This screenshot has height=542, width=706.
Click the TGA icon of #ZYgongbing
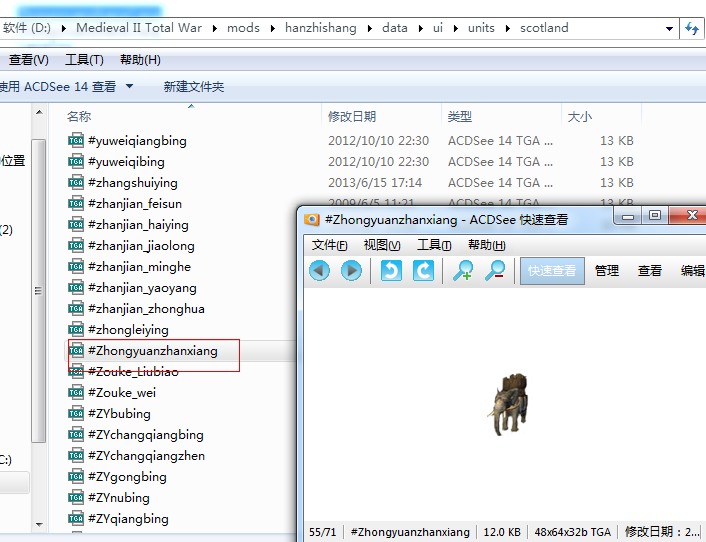click(x=76, y=477)
